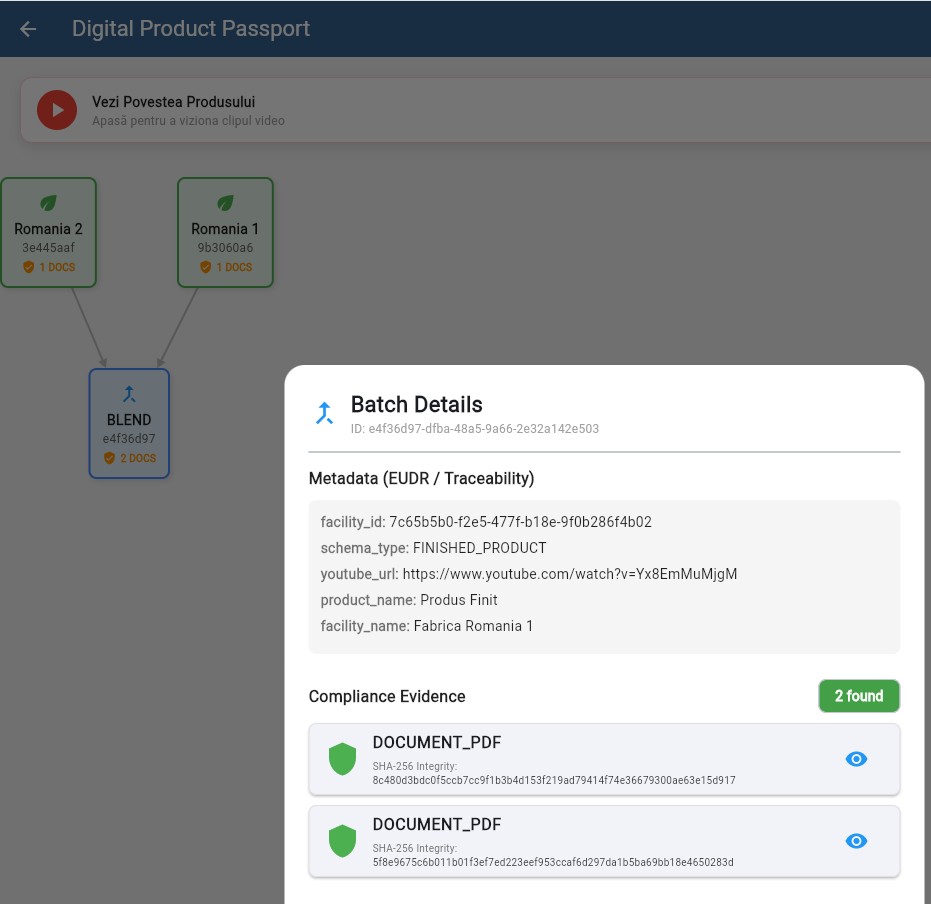
Task: Play the product story video
Action: tap(57, 110)
